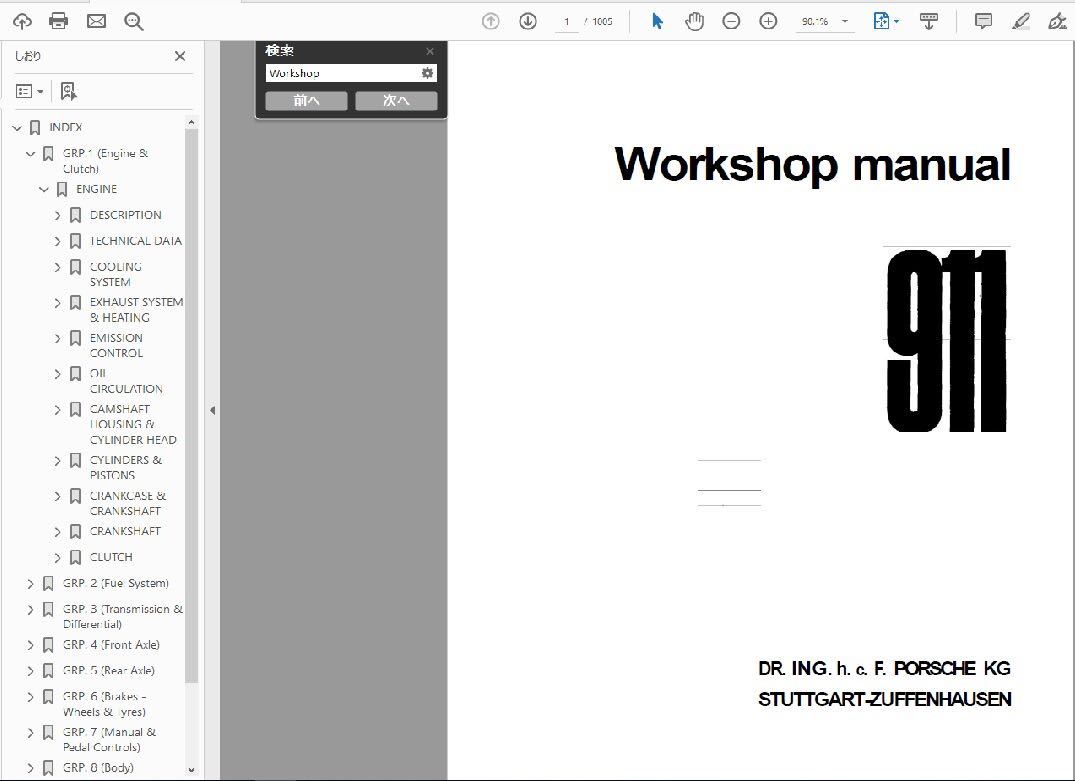Select the highlighter pen tool
This screenshot has width=1075, height=781.
[1021, 21]
